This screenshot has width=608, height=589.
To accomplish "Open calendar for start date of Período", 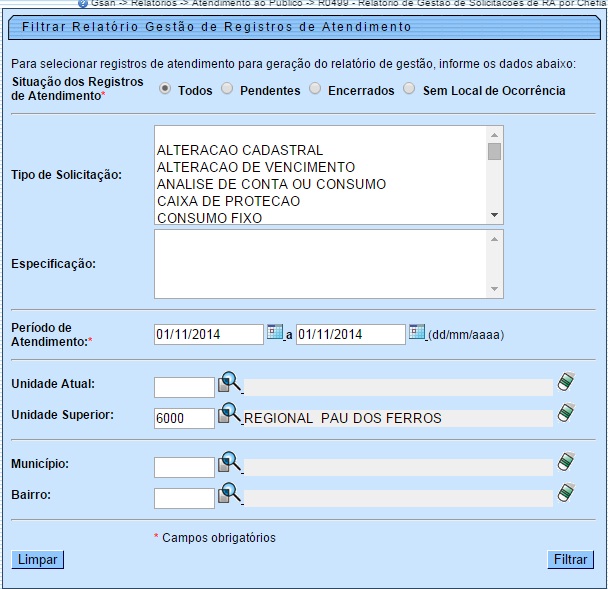I will [x=275, y=332].
